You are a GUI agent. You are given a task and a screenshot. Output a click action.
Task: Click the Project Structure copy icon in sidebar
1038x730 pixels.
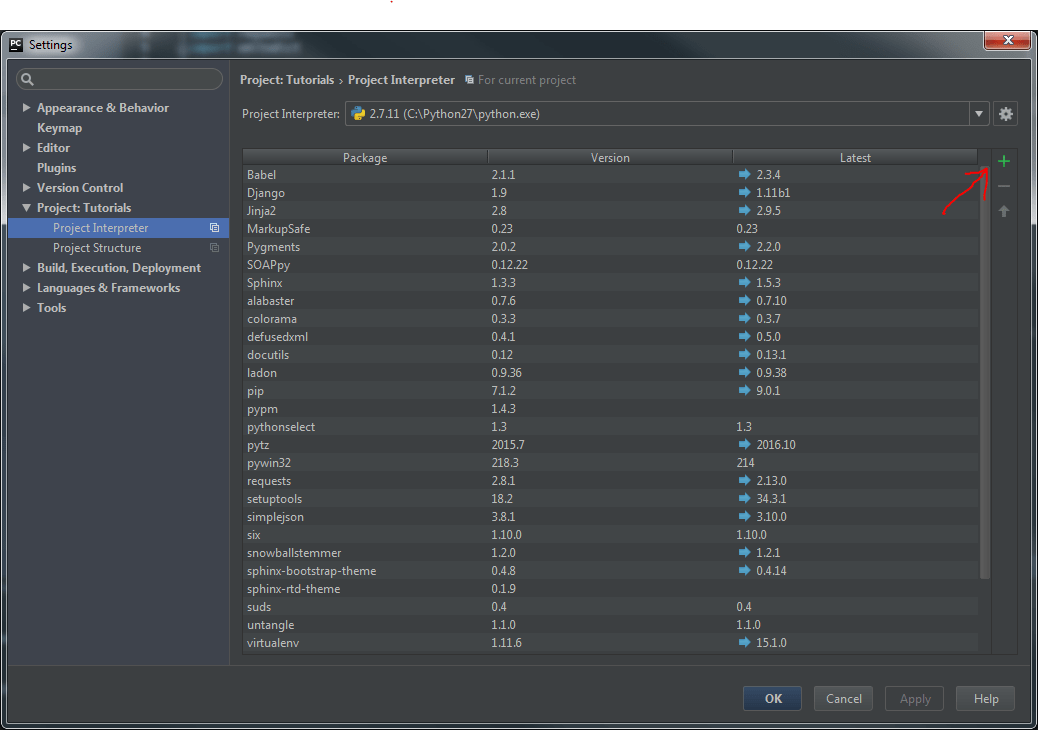(x=214, y=248)
